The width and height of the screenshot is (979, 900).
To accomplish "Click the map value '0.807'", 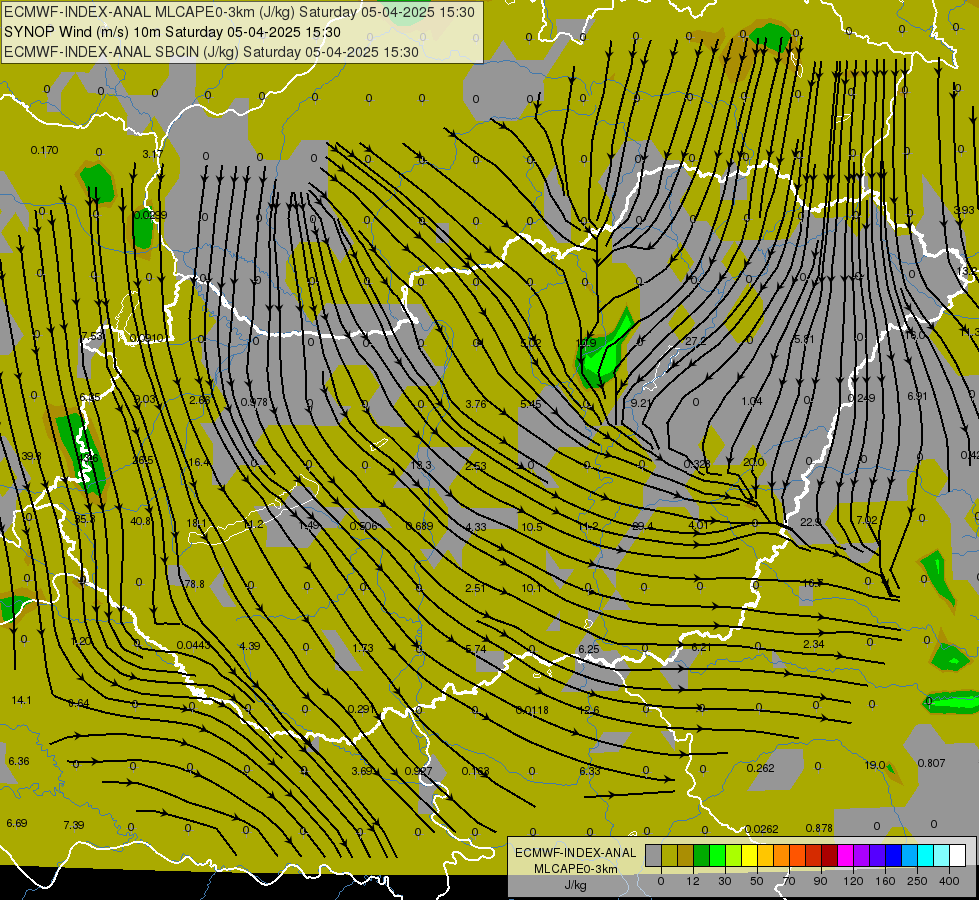I will click(932, 763).
